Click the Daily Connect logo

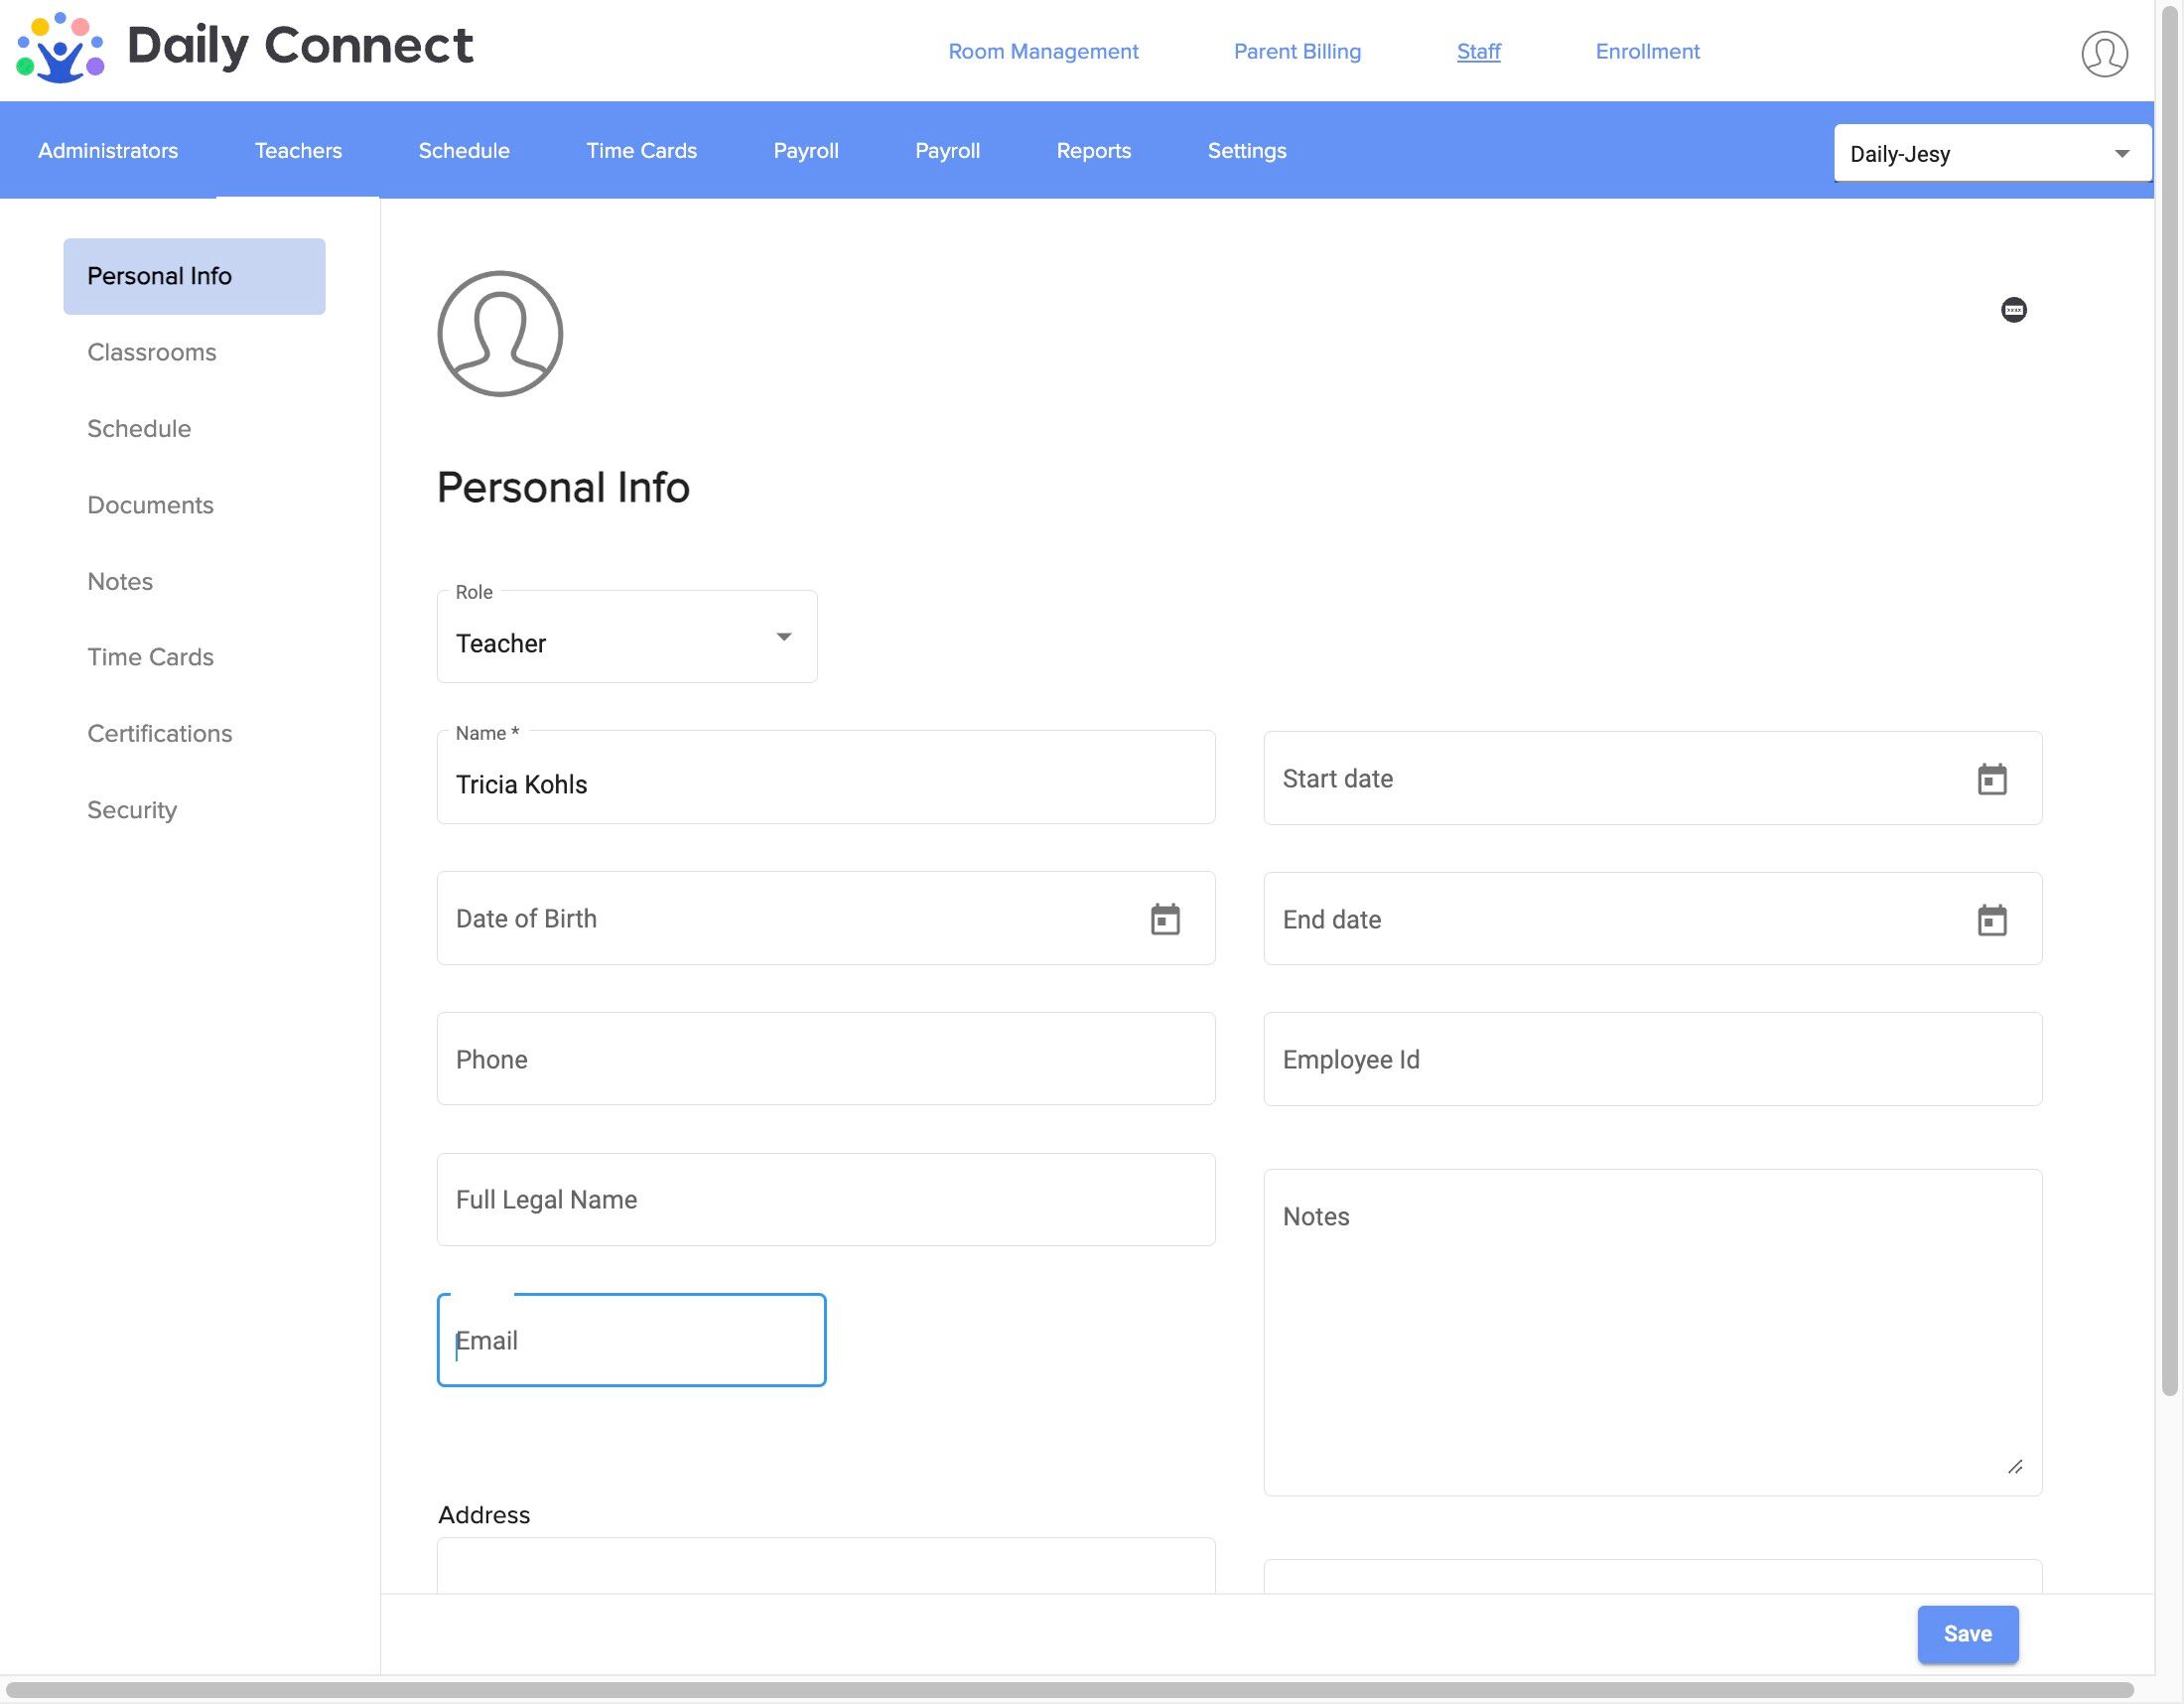tap(244, 47)
